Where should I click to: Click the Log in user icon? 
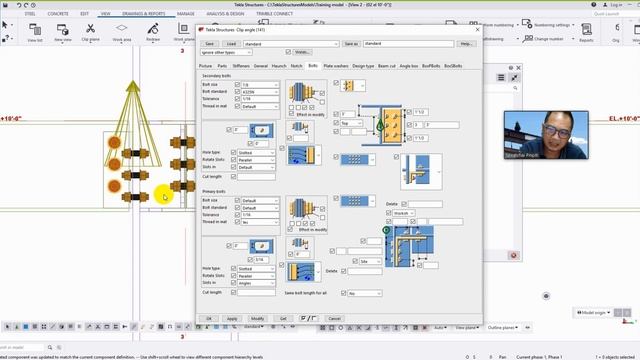click(x=605, y=5)
